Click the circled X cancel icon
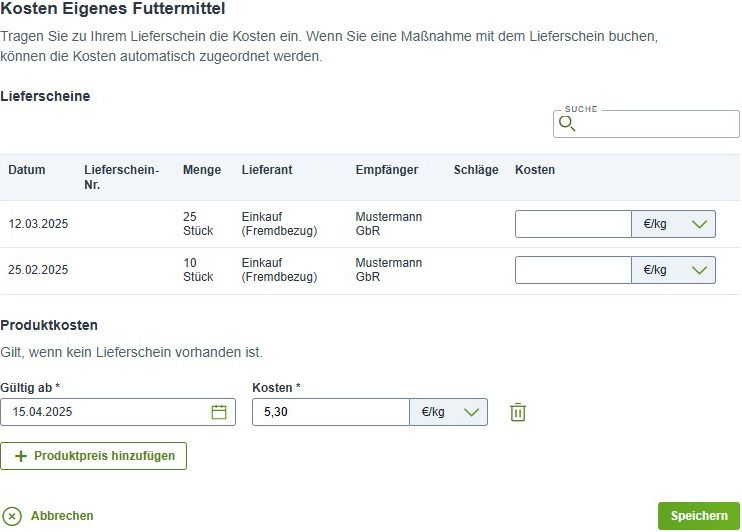742x532 pixels. coord(12,516)
